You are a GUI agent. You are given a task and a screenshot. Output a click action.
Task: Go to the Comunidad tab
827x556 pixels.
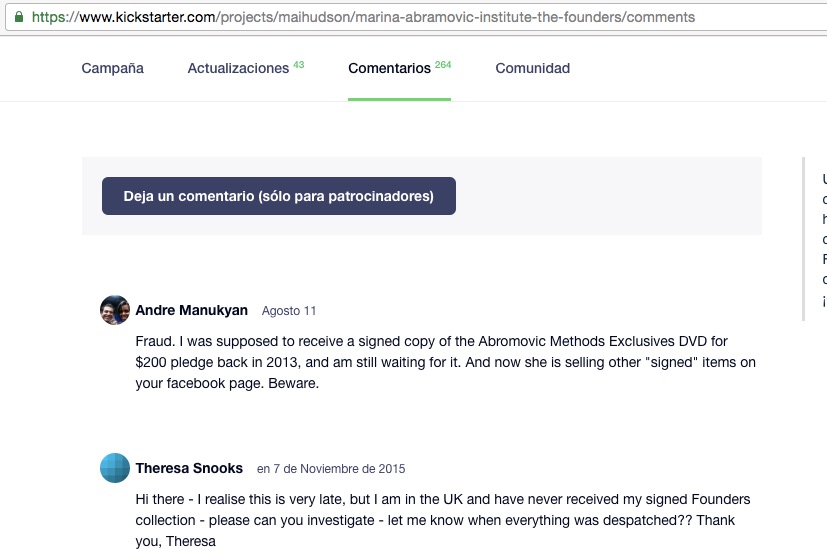pyautogui.click(x=532, y=69)
